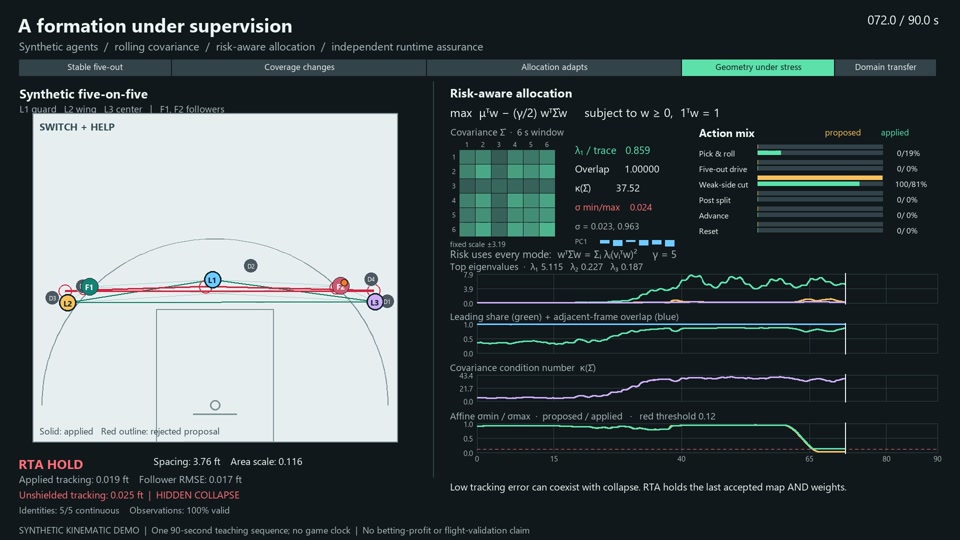The width and height of the screenshot is (960, 540).
Task: Click the Top eigenvalues line chart
Action: click(x=707, y=289)
